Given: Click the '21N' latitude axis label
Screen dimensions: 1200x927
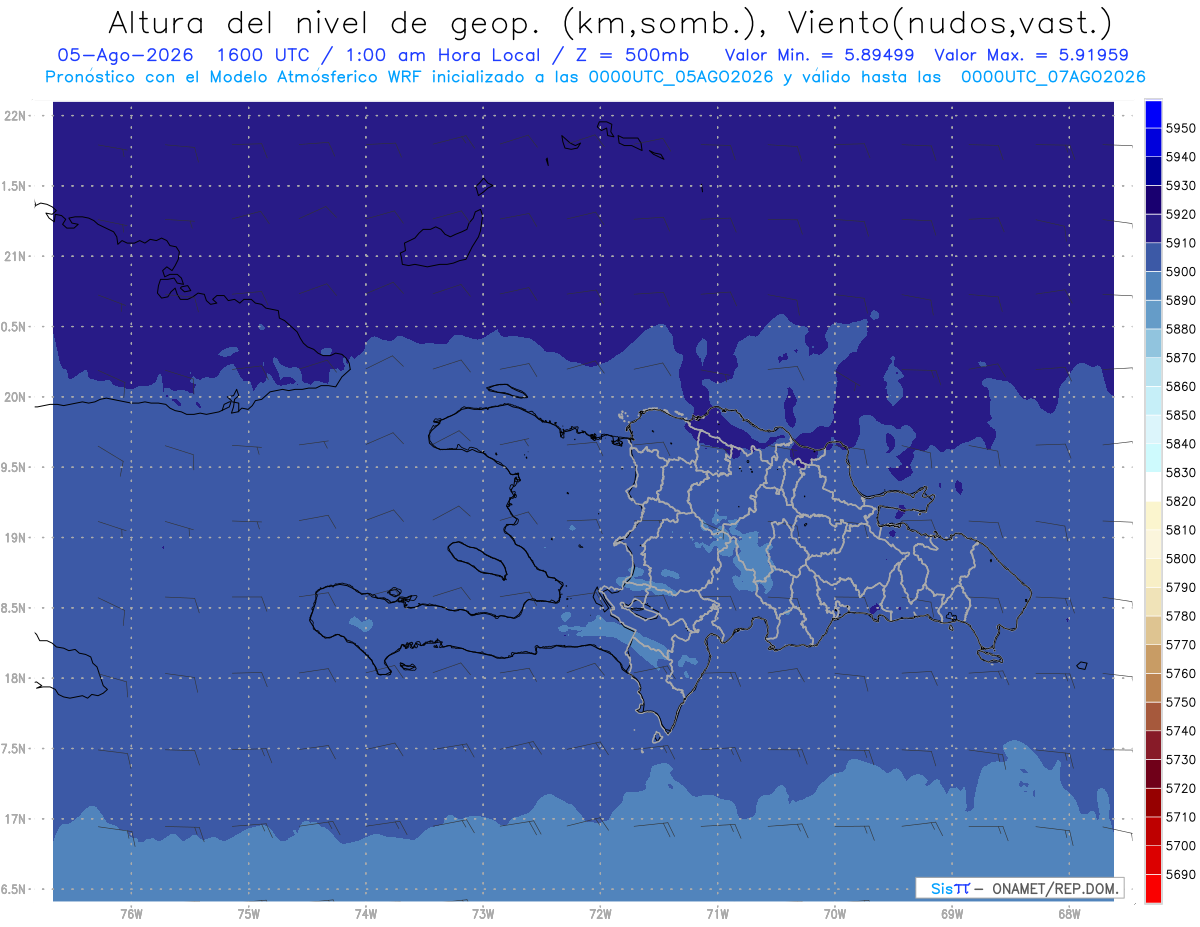Looking at the screenshot, I should pos(15,256).
